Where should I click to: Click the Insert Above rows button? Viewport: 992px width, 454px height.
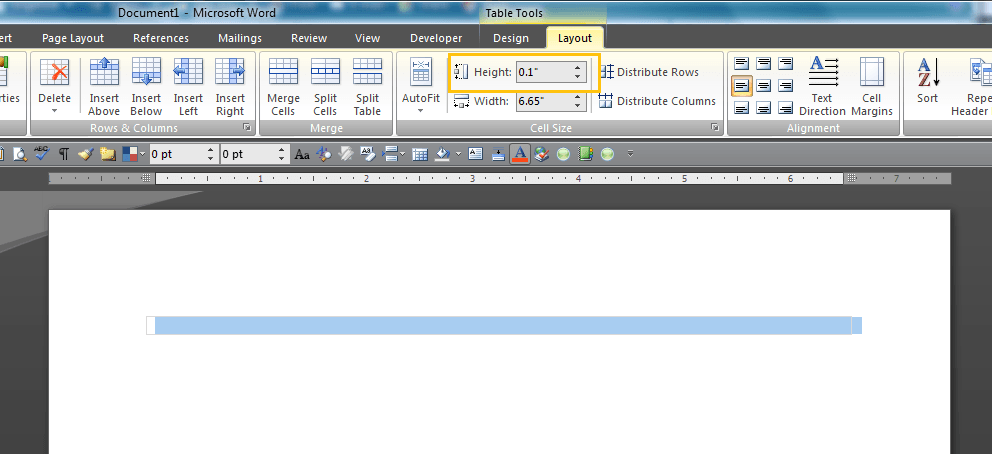click(104, 86)
